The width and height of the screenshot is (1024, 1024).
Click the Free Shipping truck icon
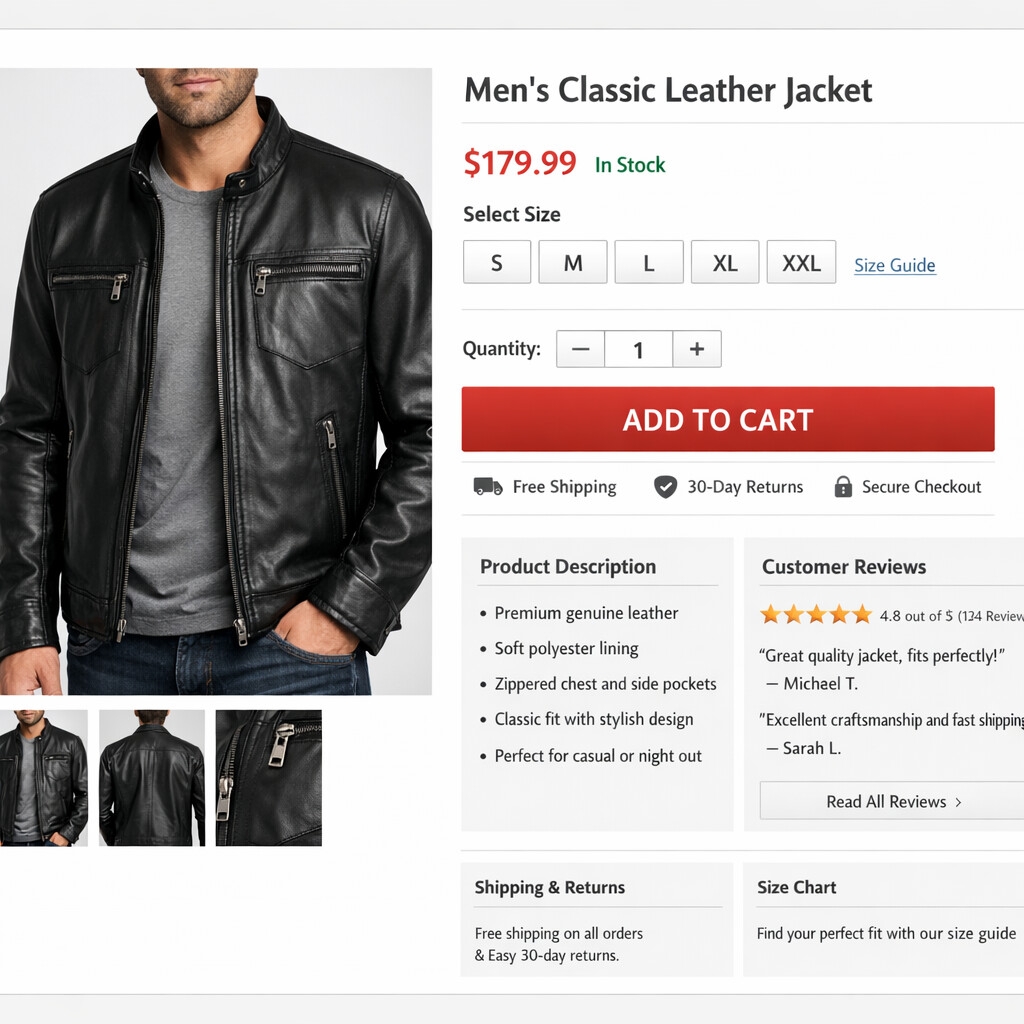(x=488, y=487)
